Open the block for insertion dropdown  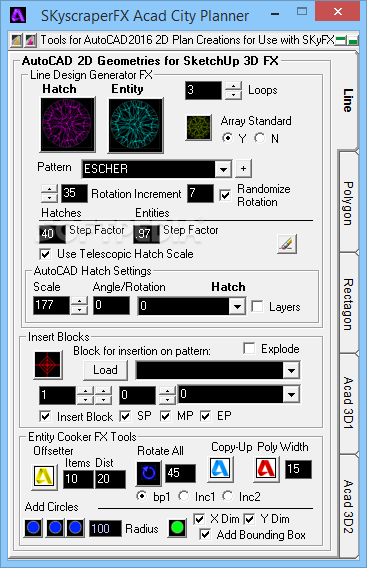291,370
